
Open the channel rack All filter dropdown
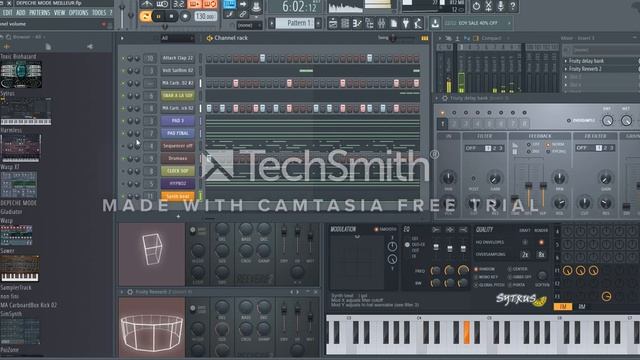[x=177, y=38]
